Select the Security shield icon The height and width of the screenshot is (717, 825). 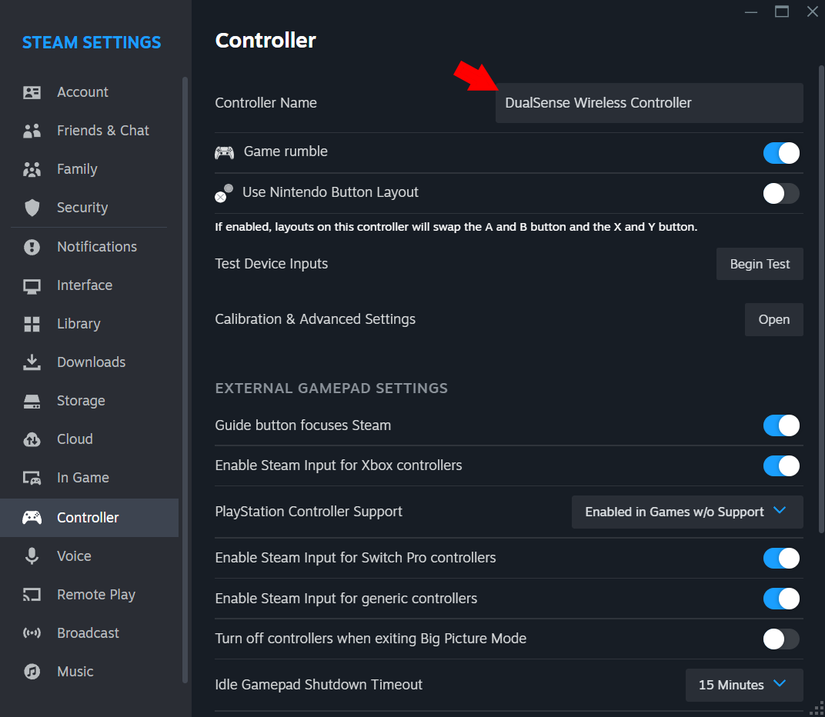32,208
